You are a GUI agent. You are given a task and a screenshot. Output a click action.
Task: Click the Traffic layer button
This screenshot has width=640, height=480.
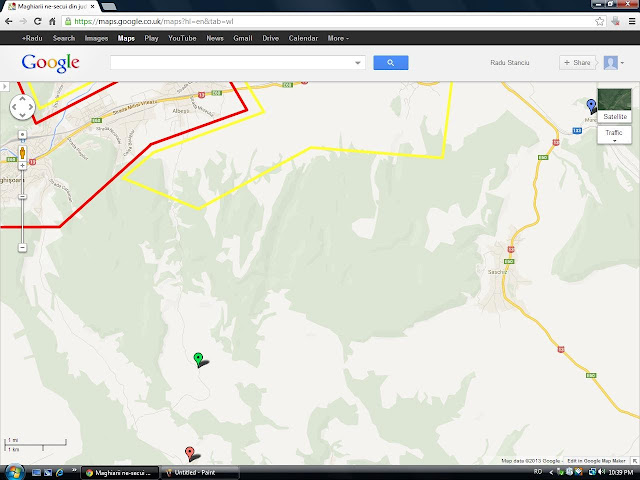tap(614, 135)
